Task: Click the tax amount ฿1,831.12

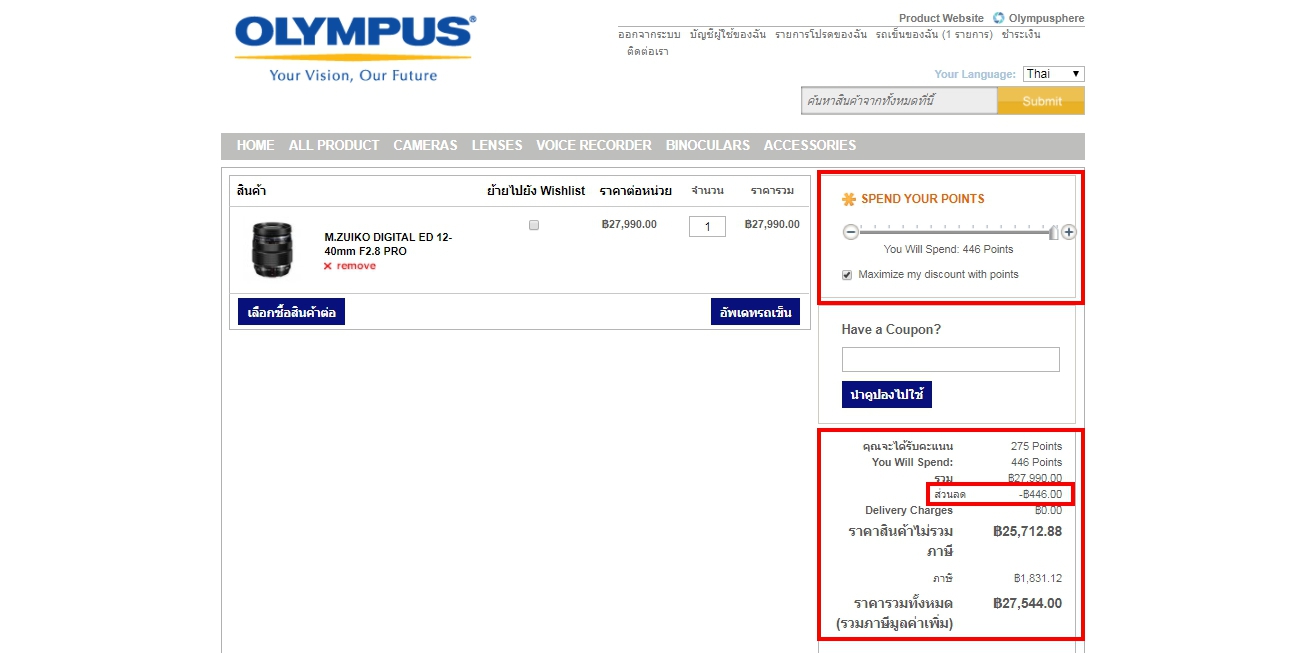Action: pos(1038,578)
